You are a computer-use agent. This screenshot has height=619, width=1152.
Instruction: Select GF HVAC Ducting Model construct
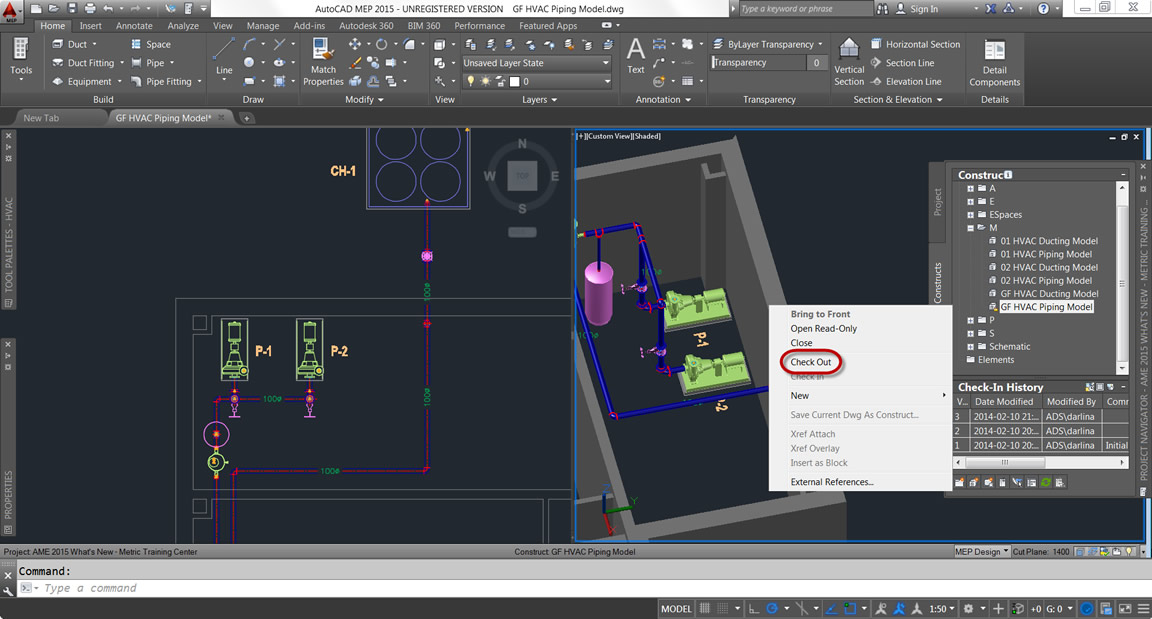tap(1048, 294)
